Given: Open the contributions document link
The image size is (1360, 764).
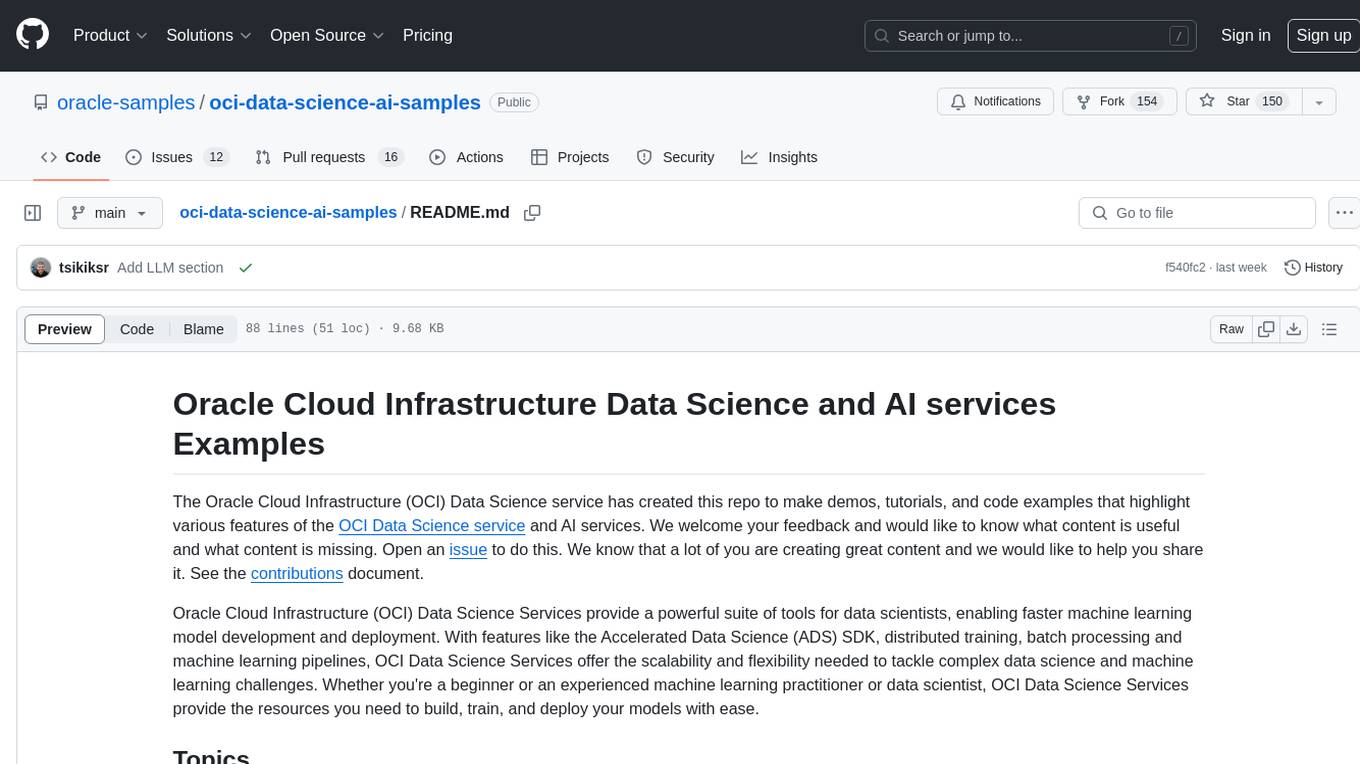Looking at the screenshot, I should coord(297,574).
